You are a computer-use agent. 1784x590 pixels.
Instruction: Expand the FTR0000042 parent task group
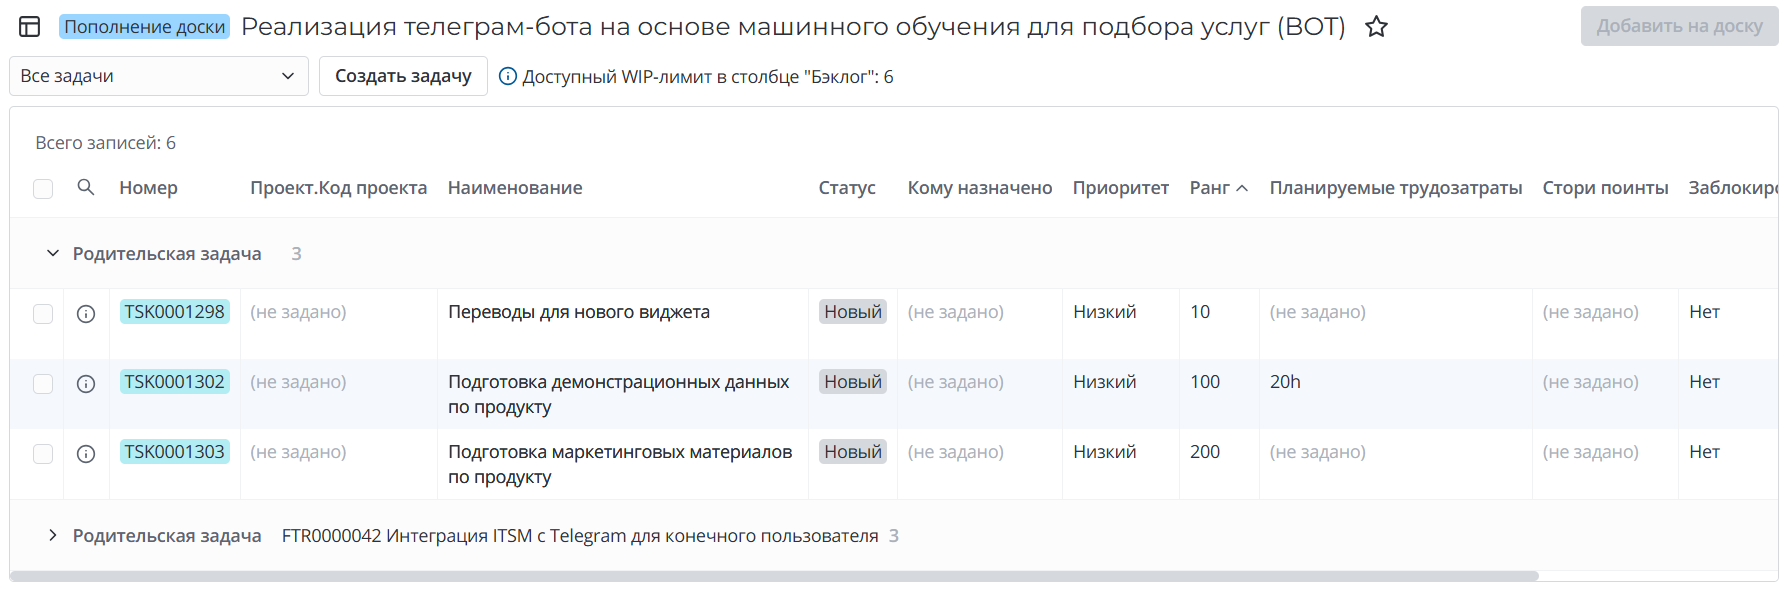pos(53,536)
